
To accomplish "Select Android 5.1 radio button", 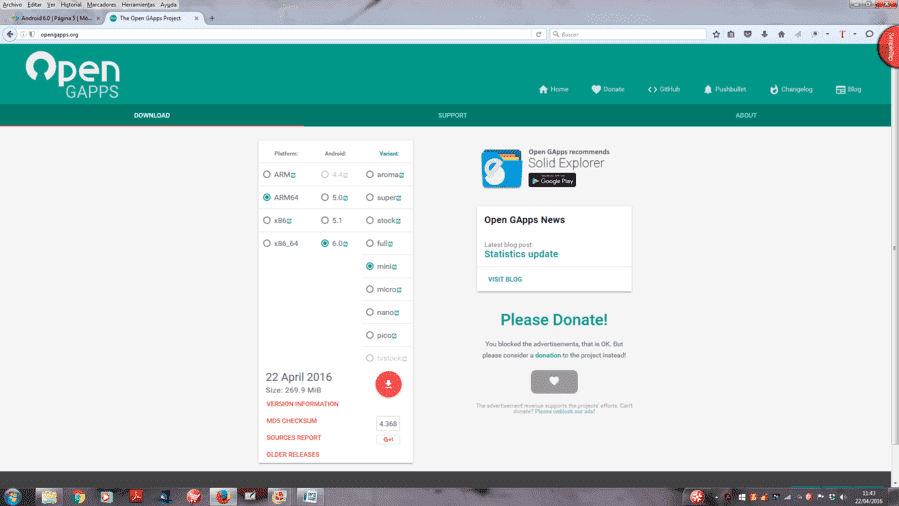I will 325,220.
